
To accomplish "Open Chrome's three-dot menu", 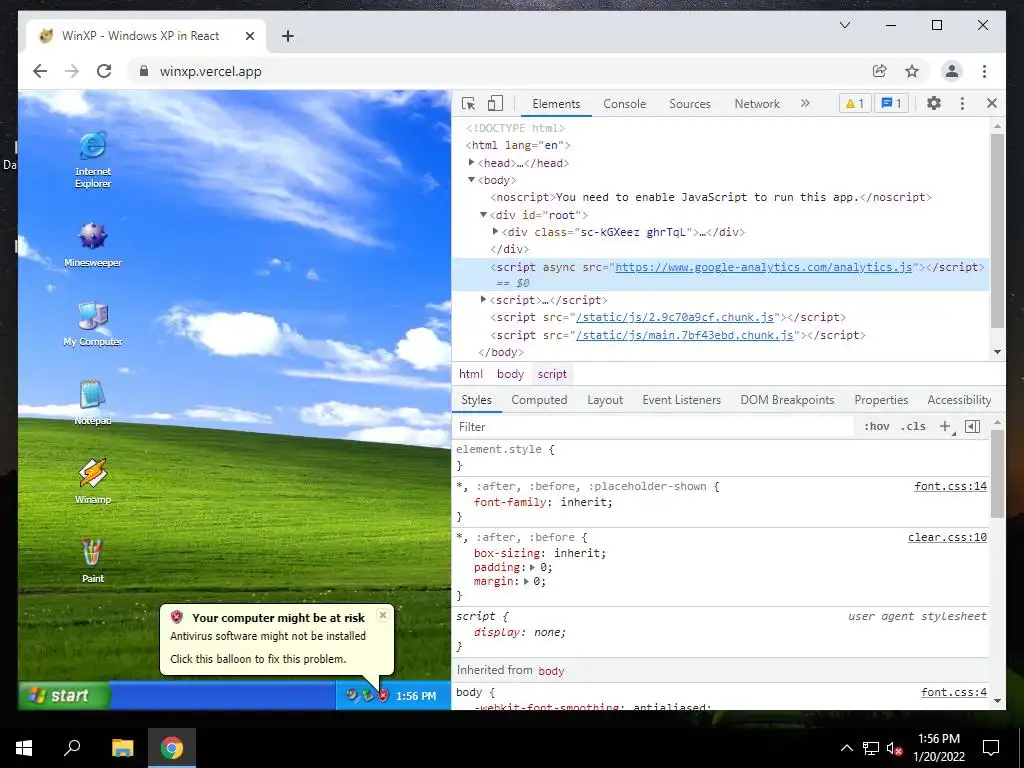I will tap(984, 71).
